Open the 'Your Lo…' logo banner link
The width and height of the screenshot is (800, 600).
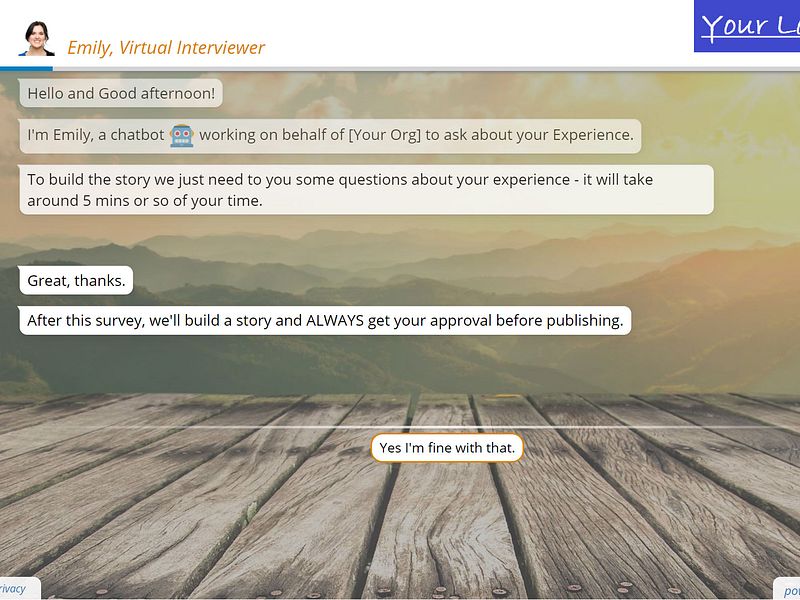[x=747, y=26]
